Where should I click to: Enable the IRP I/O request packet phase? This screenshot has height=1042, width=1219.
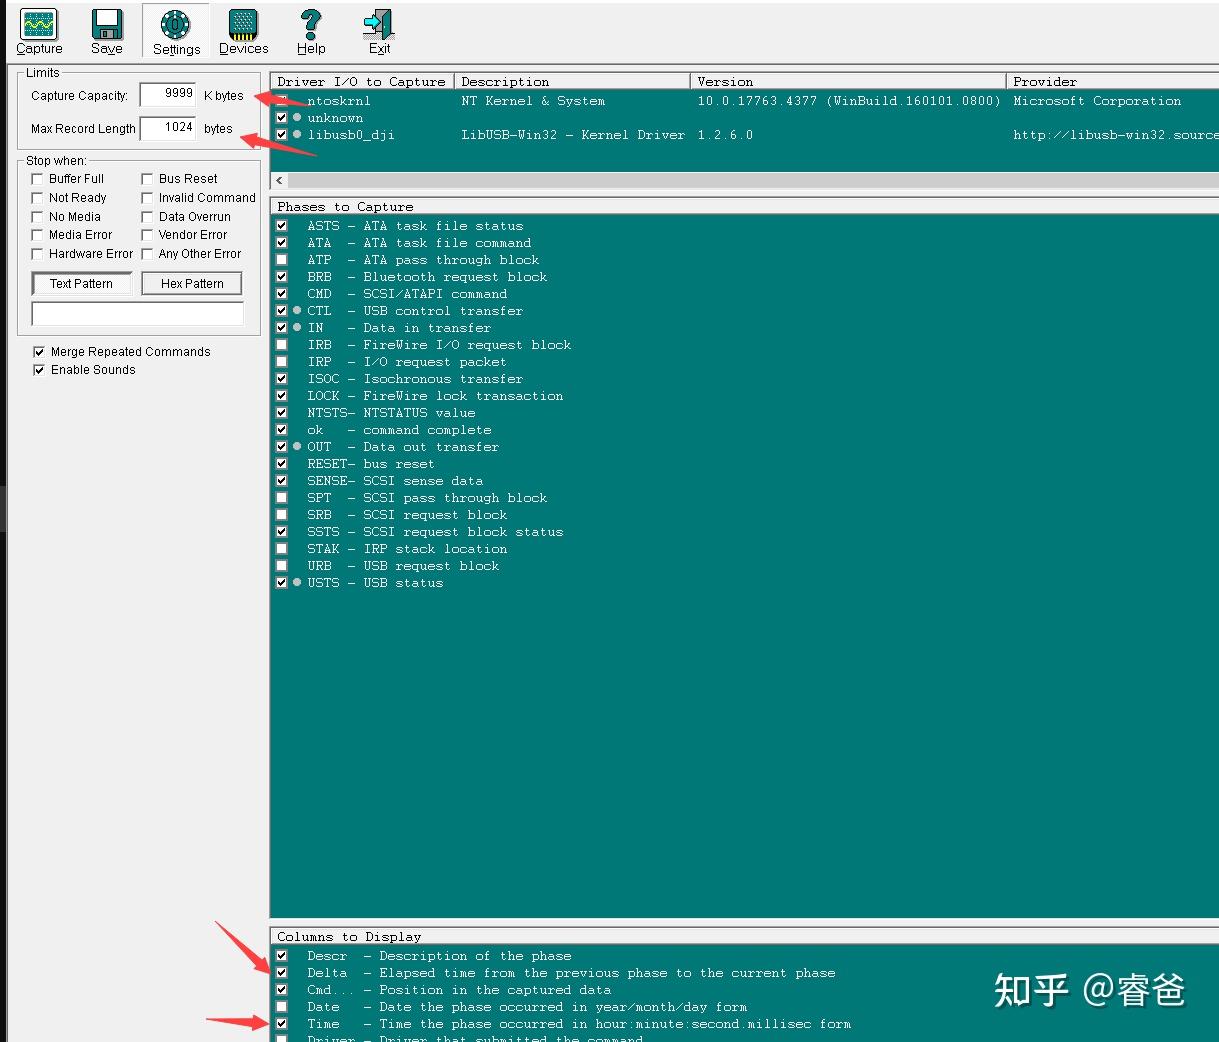pos(282,362)
